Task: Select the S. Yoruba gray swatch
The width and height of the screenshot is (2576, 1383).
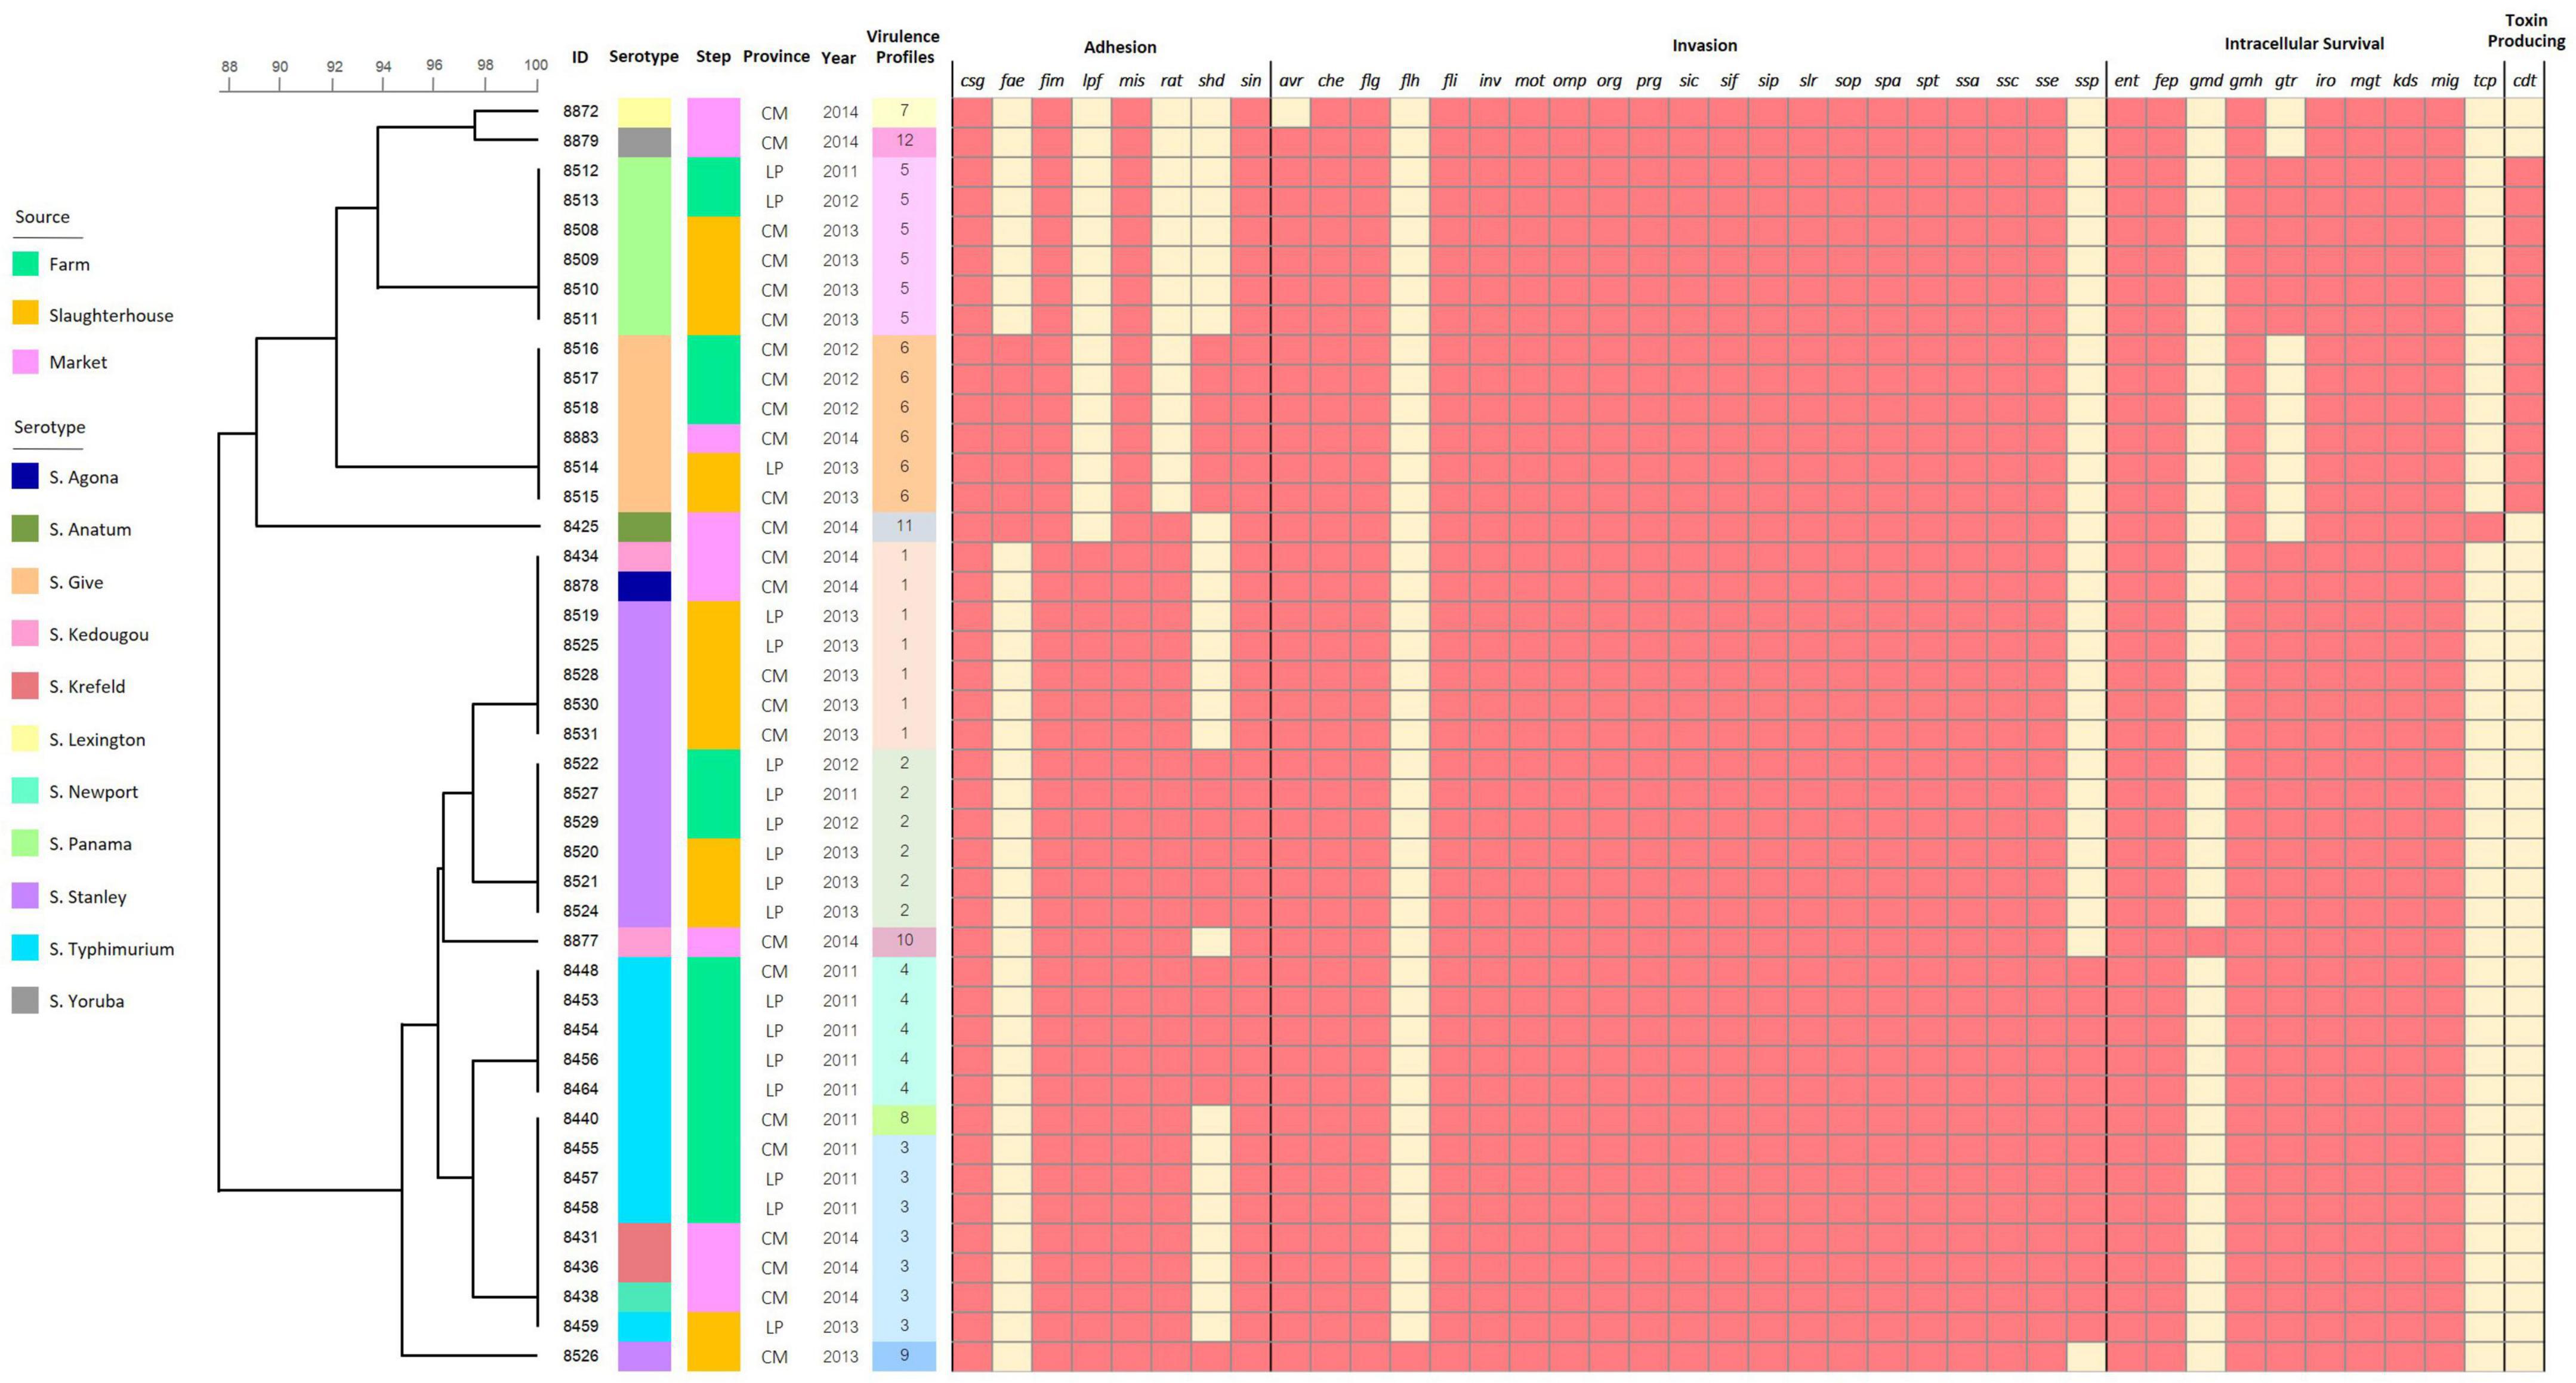Action: 25,1000
